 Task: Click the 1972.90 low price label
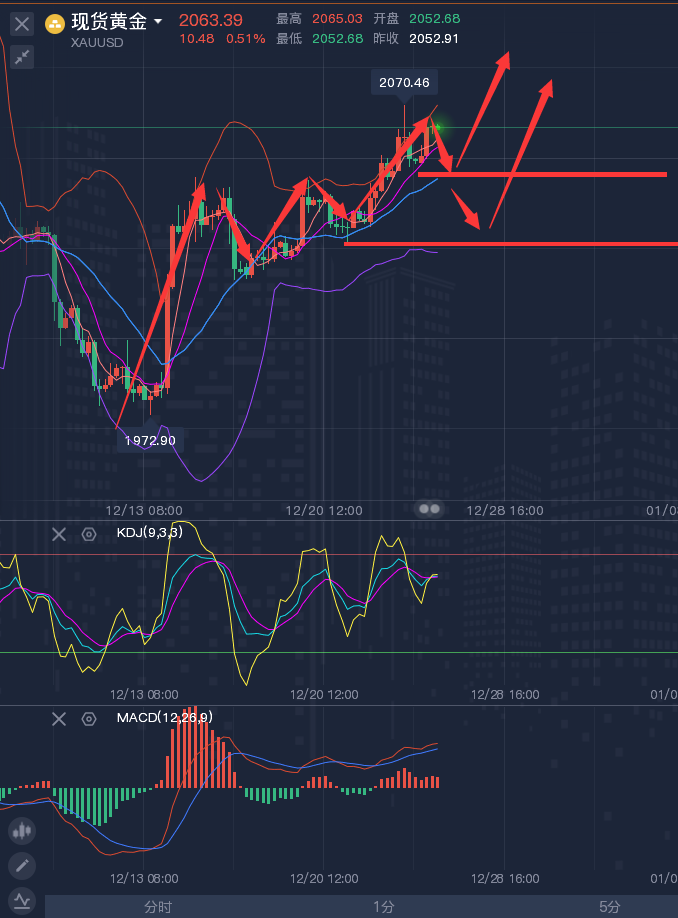150,440
